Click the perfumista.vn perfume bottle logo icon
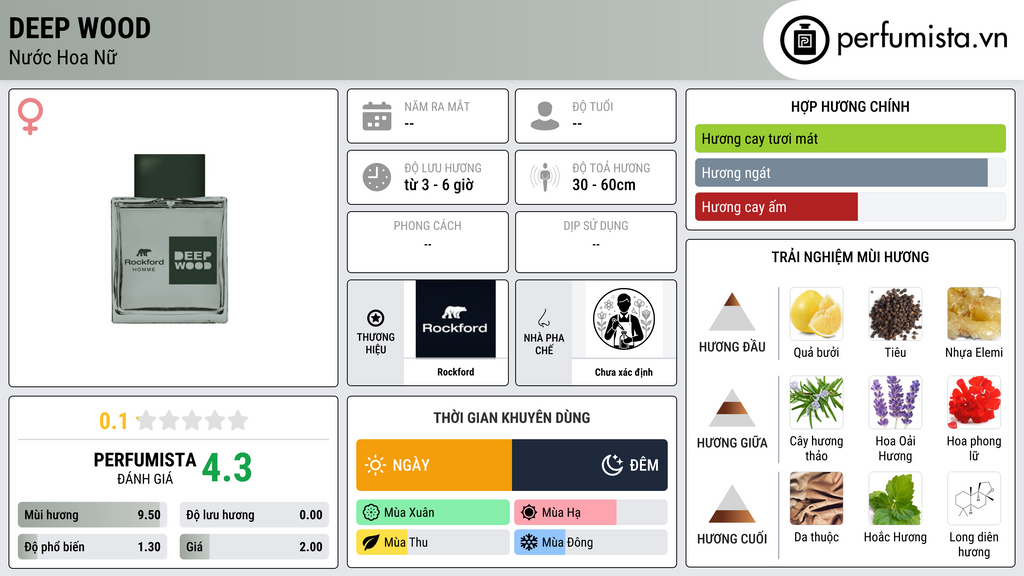 pyautogui.click(x=804, y=40)
